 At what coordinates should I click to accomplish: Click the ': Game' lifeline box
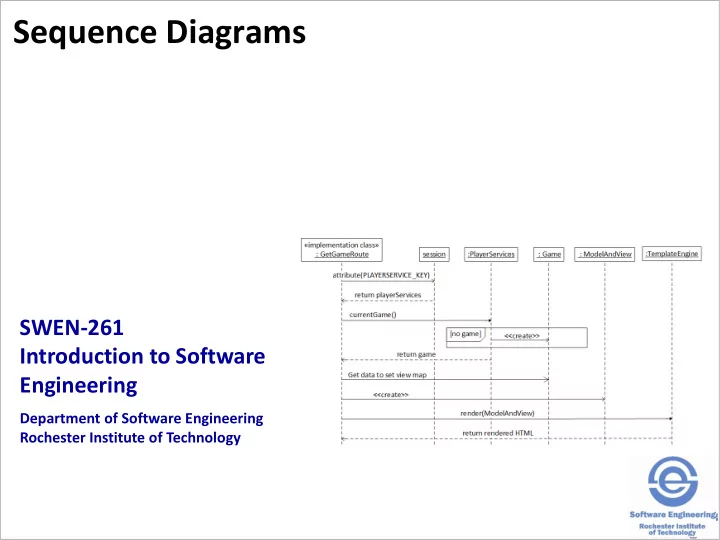click(x=549, y=254)
